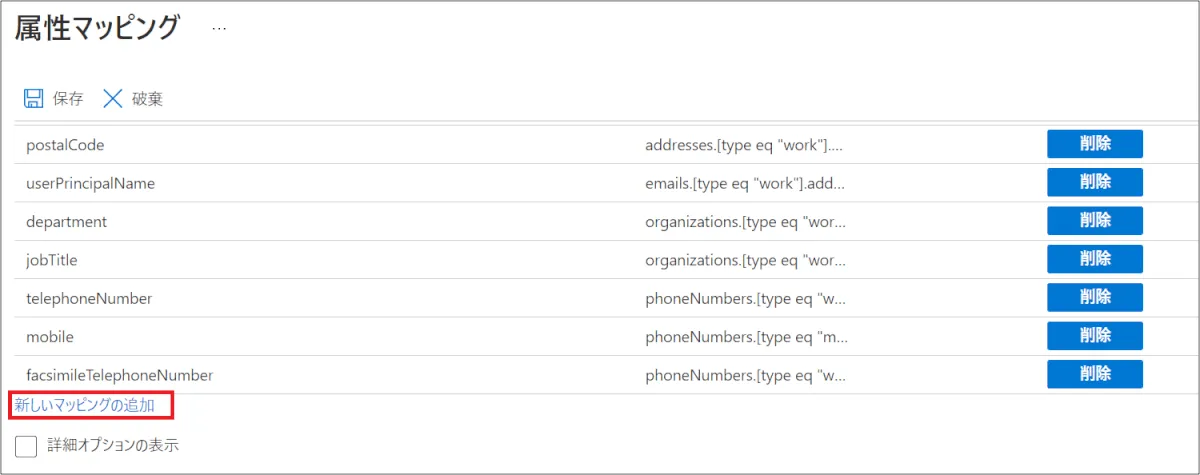
Task: Select the facsimileTelephoneNumber attribute entry
Action: click(119, 375)
